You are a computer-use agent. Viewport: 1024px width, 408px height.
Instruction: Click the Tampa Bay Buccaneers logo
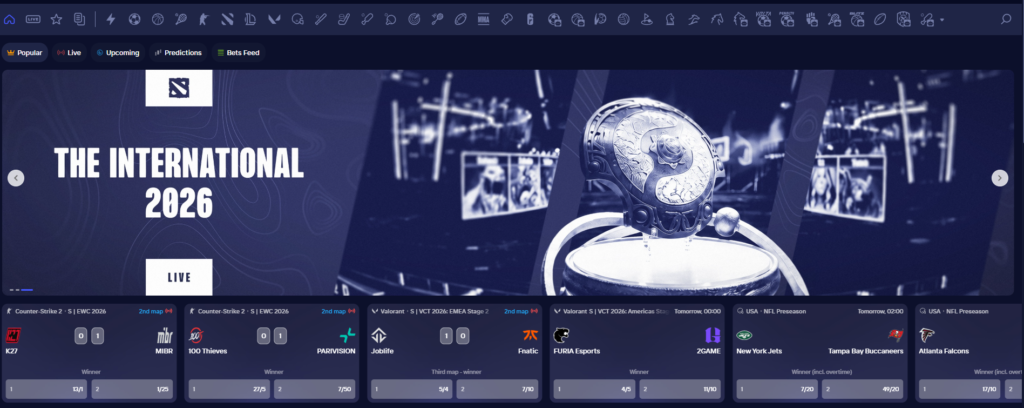pos(895,336)
